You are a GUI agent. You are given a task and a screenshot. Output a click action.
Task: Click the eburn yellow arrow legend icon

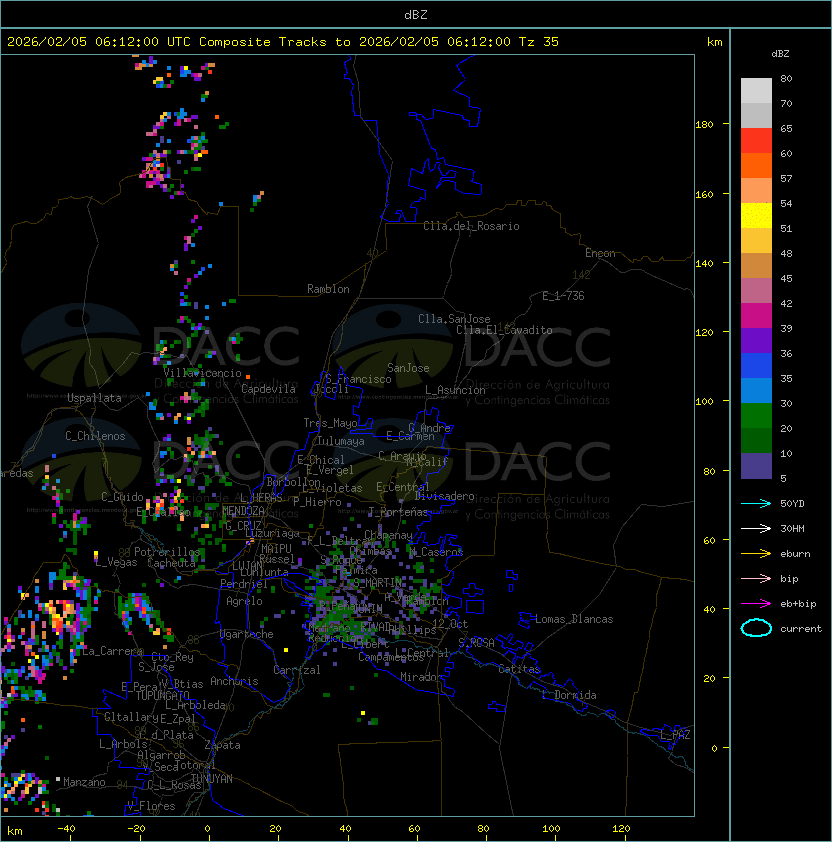point(756,553)
